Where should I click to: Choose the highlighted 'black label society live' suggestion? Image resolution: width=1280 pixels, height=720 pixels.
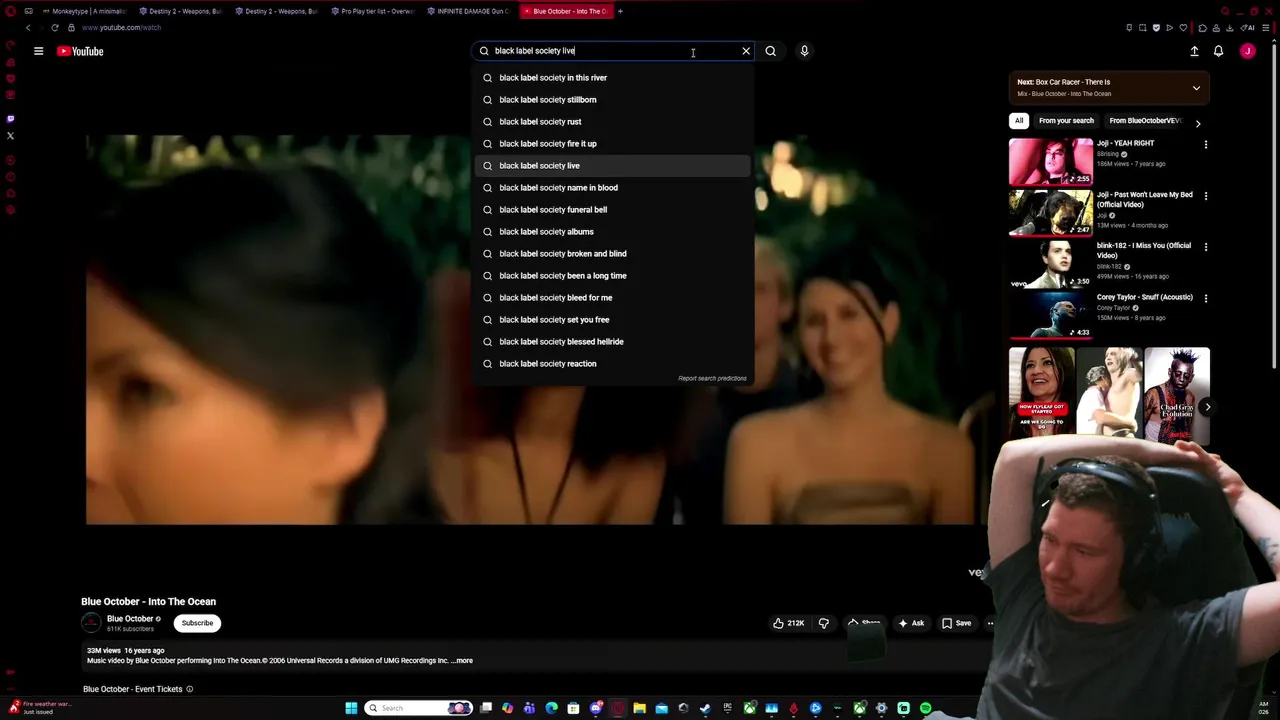tap(613, 166)
